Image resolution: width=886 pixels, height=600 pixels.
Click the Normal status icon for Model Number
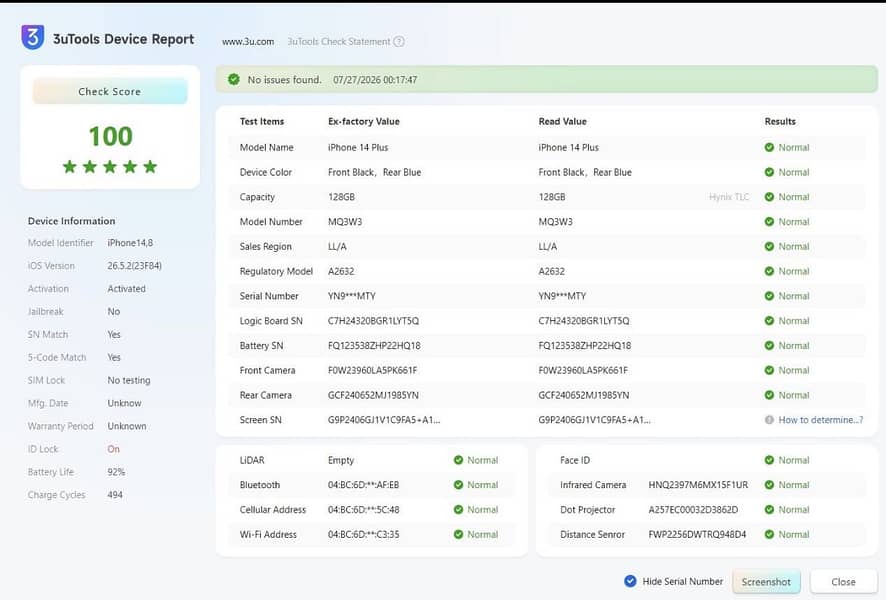769,221
